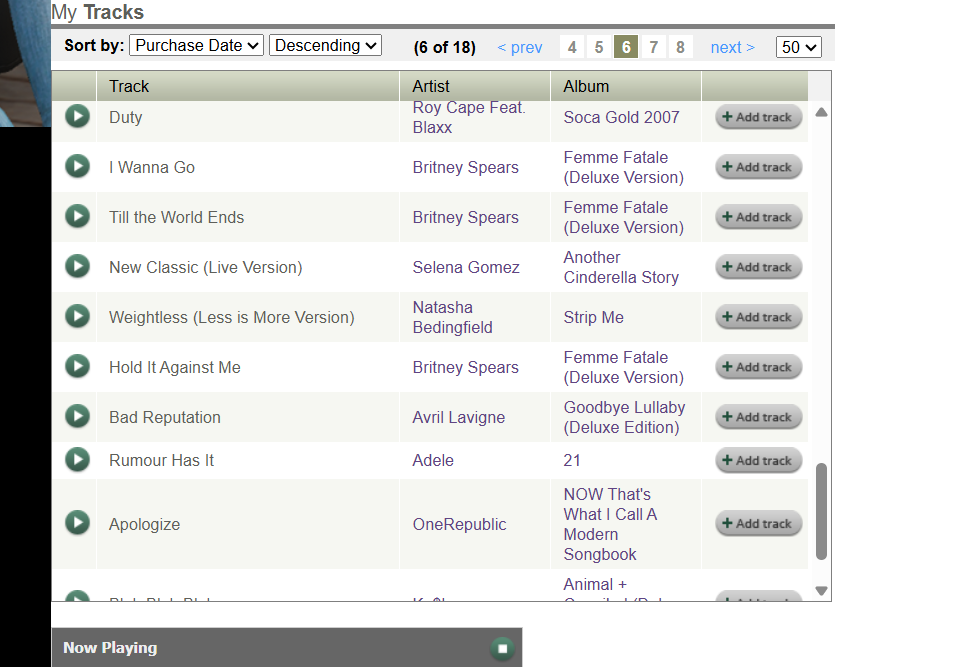Play the track Apologize
The height and width of the screenshot is (667, 967).
77,522
